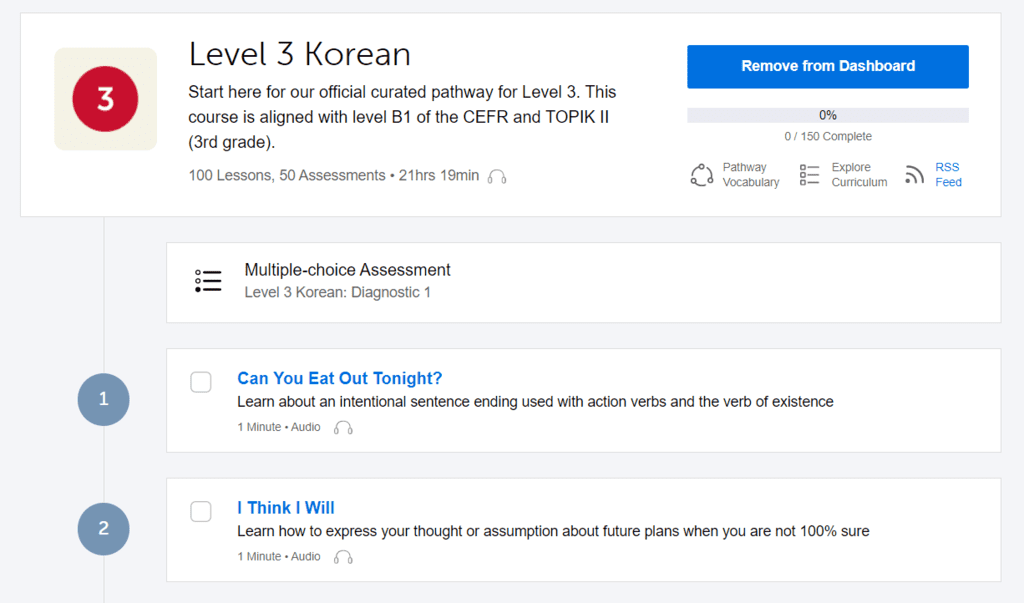
Task: Mark Can You Eat Out Tonight as complete
Action: (200, 382)
